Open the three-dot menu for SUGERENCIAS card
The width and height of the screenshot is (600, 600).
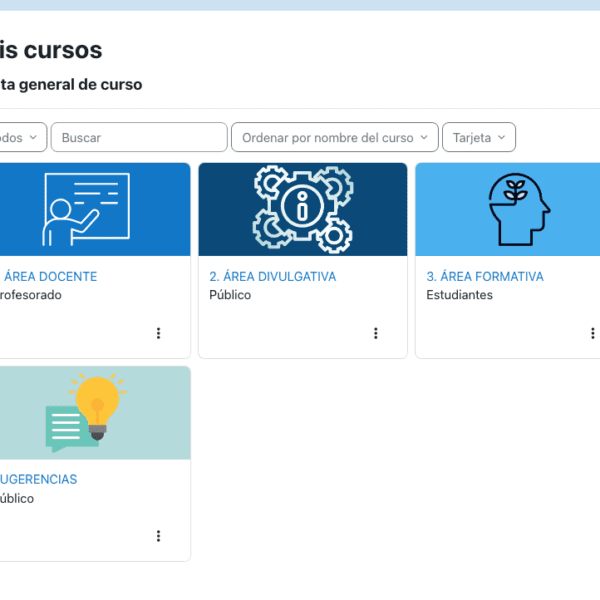point(158,536)
